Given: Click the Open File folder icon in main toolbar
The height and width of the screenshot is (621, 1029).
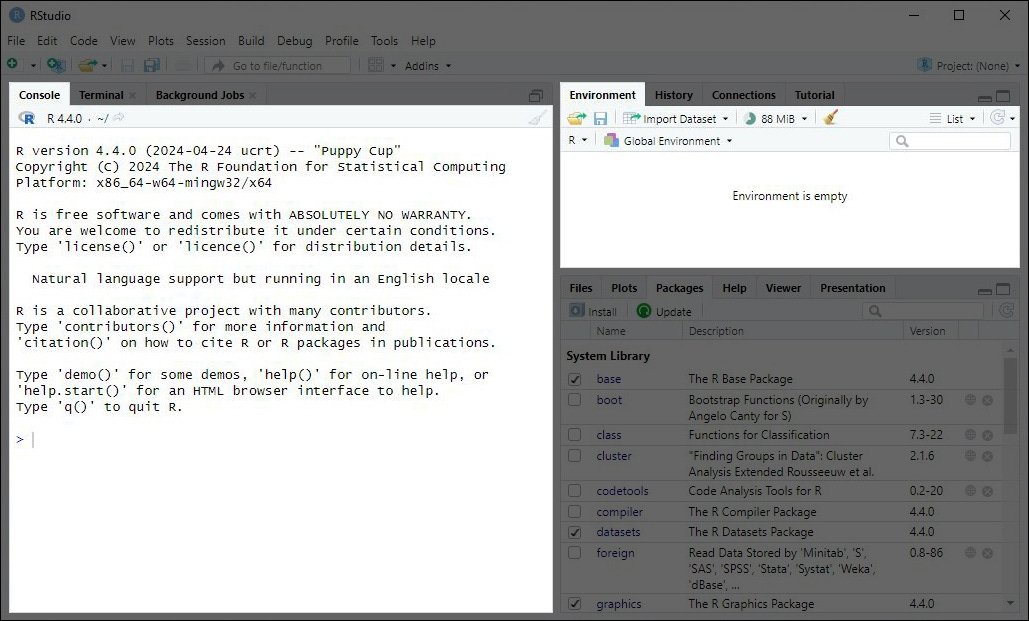Looking at the screenshot, I should click(x=87, y=65).
